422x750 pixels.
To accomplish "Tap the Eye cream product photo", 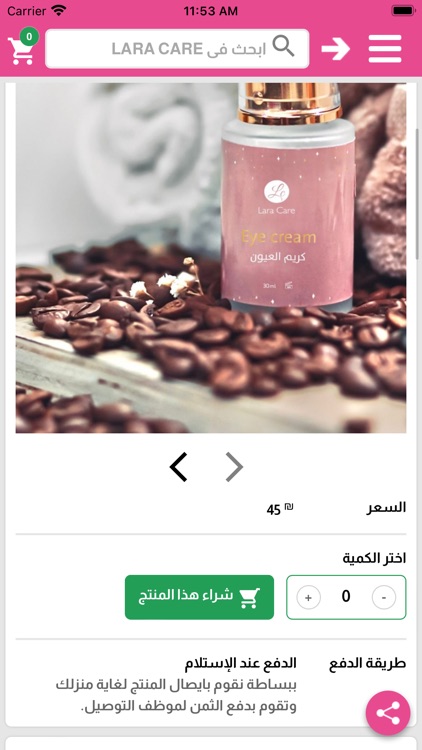I will click(211, 258).
